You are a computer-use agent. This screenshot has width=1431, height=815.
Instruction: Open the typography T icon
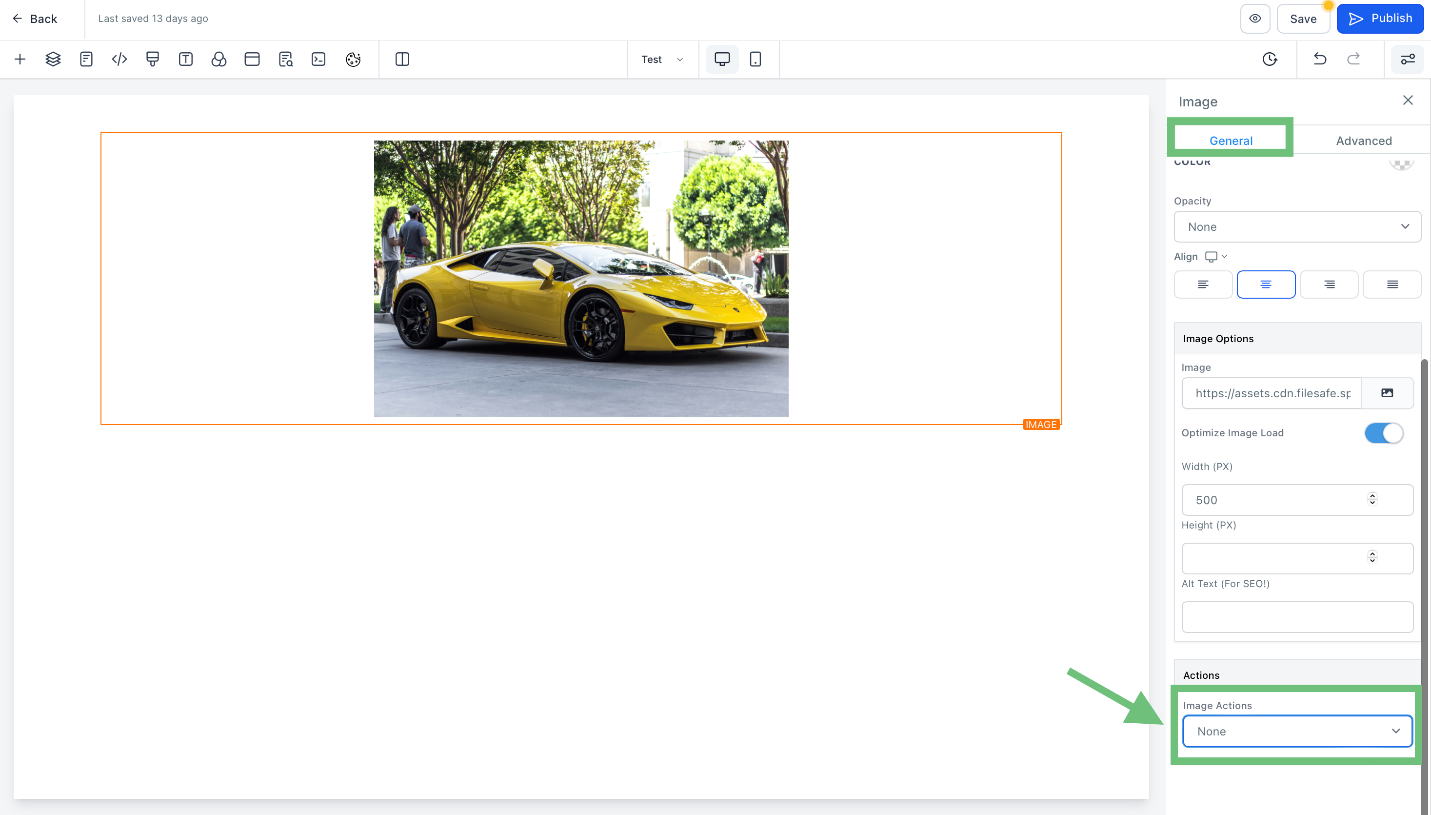(186, 59)
